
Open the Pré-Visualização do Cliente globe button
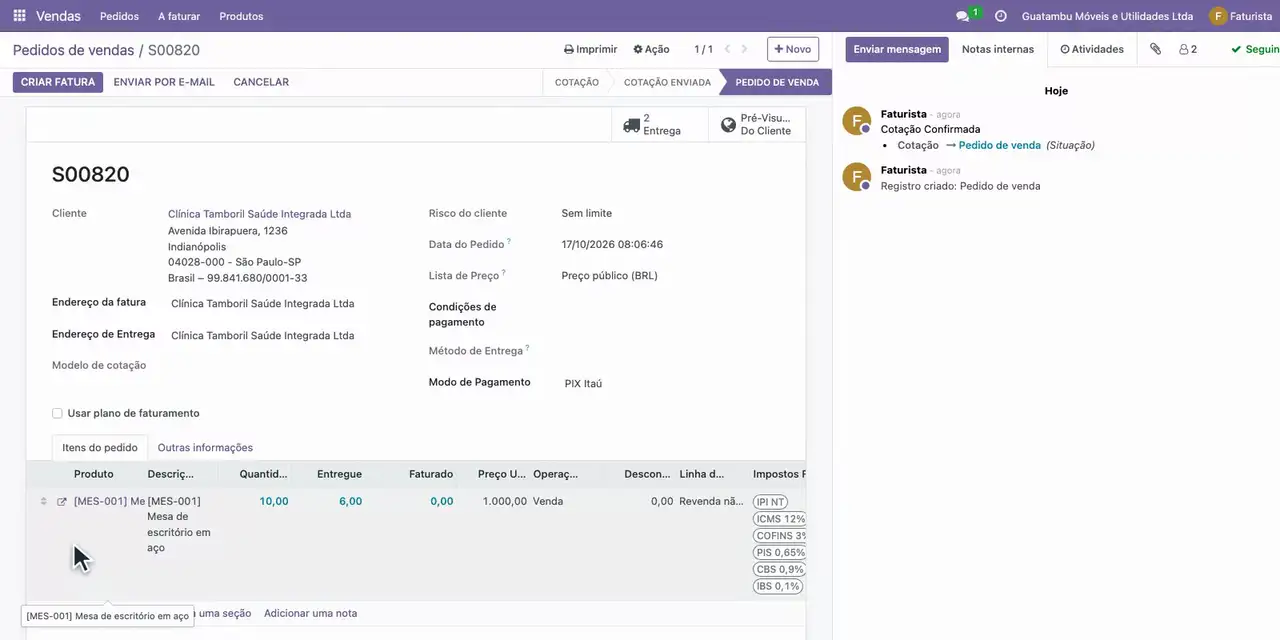[757, 125]
